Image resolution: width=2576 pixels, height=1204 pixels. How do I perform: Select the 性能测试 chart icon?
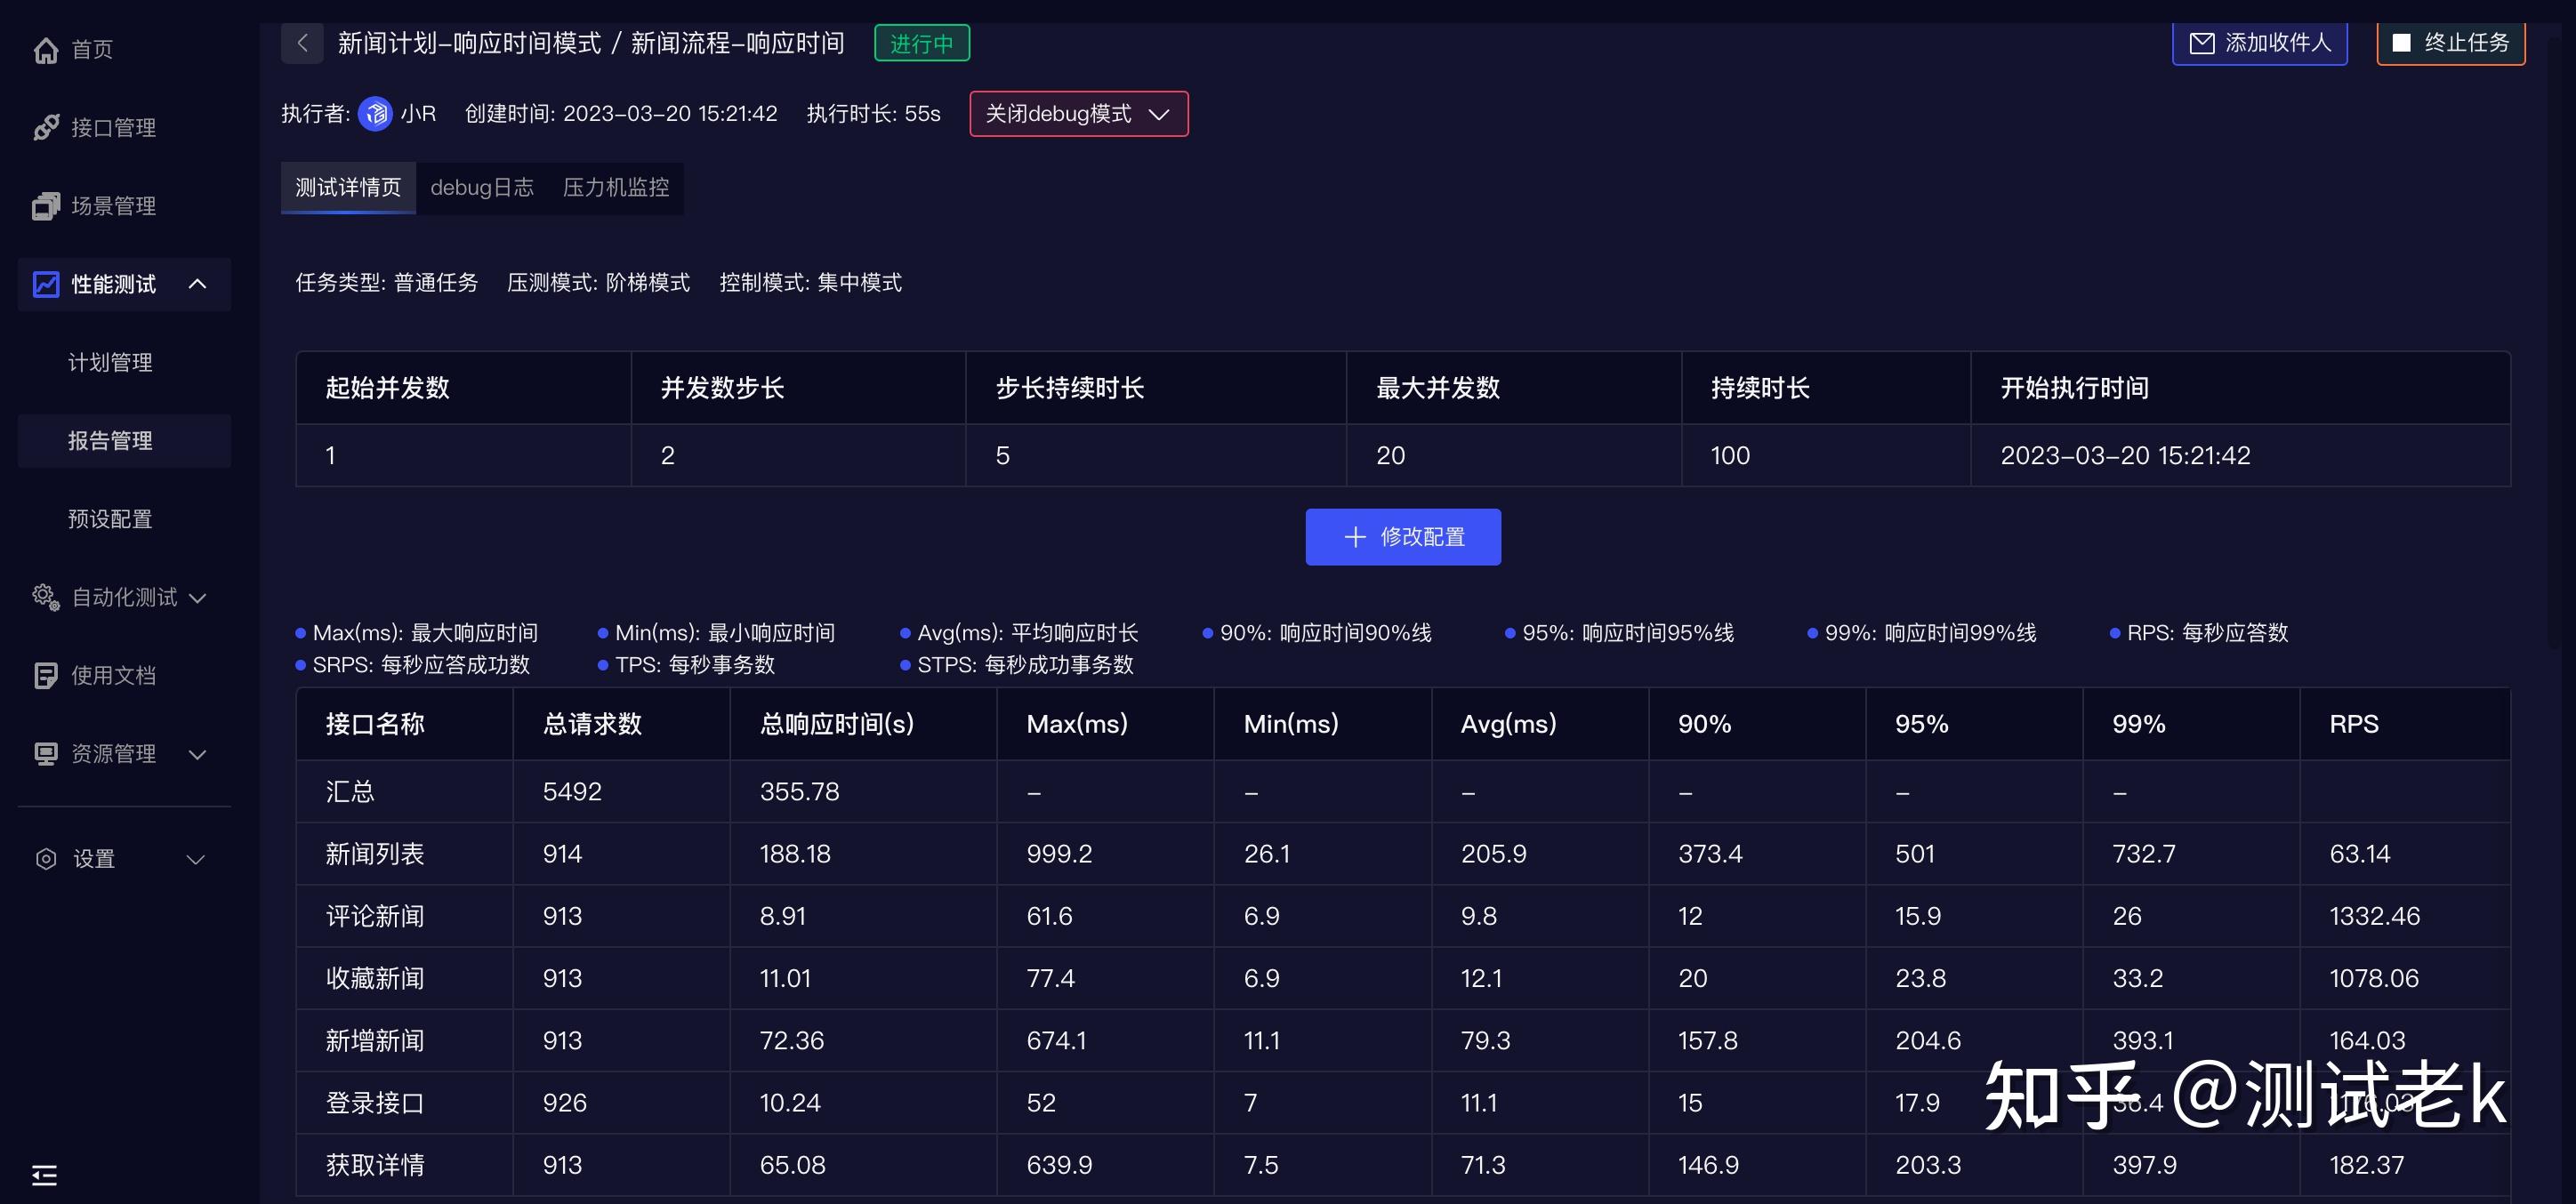pyautogui.click(x=47, y=284)
